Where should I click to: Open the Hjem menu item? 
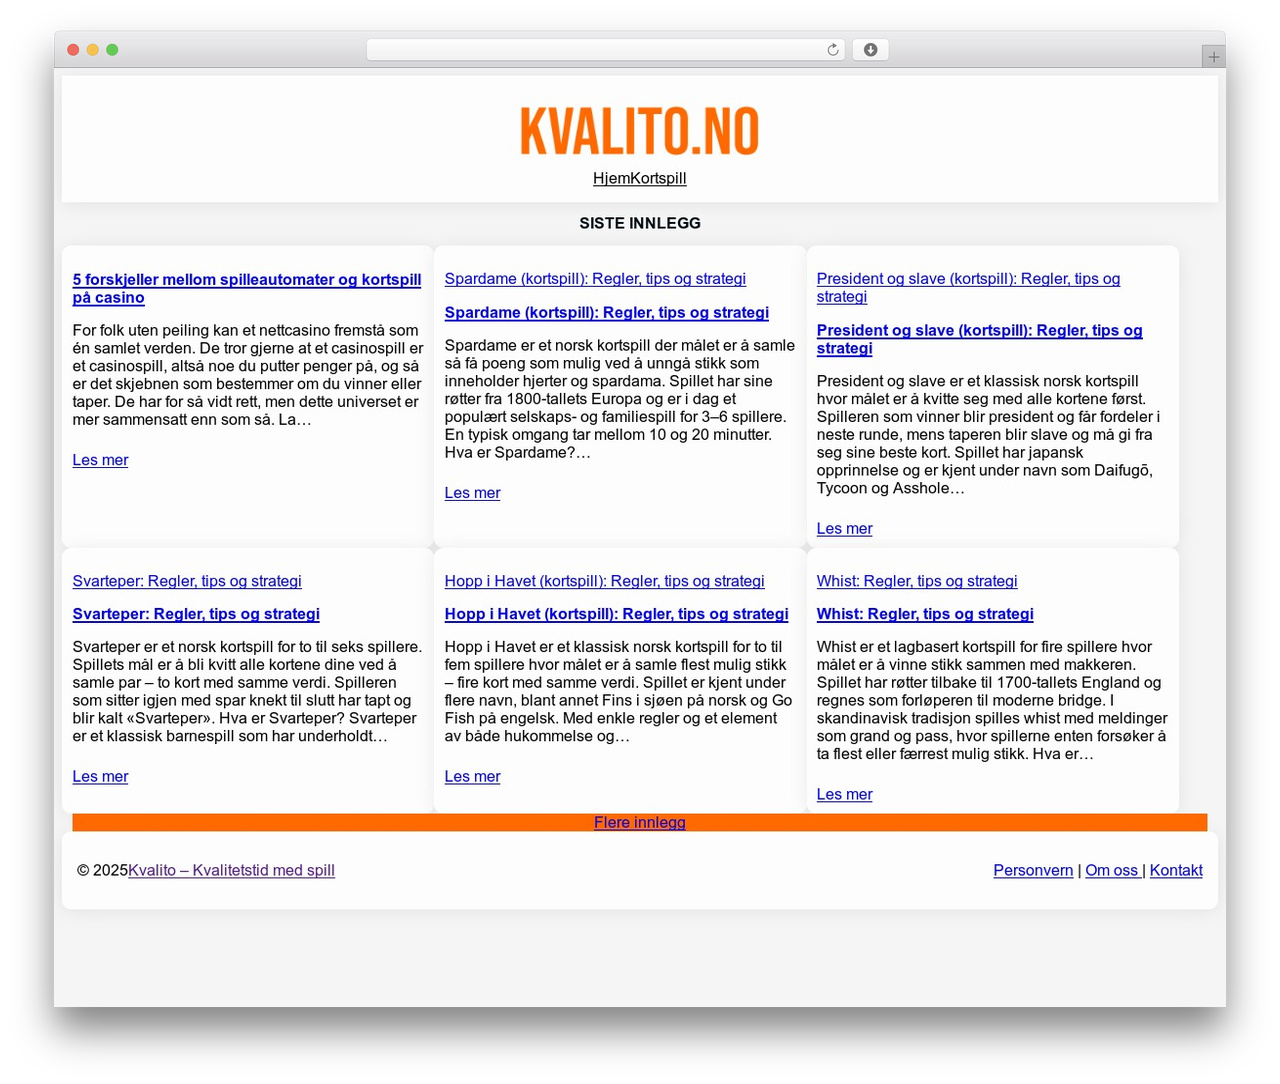tap(612, 178)
